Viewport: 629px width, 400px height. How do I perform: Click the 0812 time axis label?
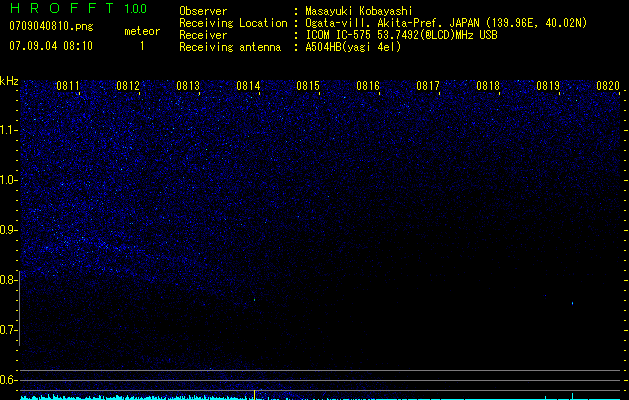tap(128, 86)
